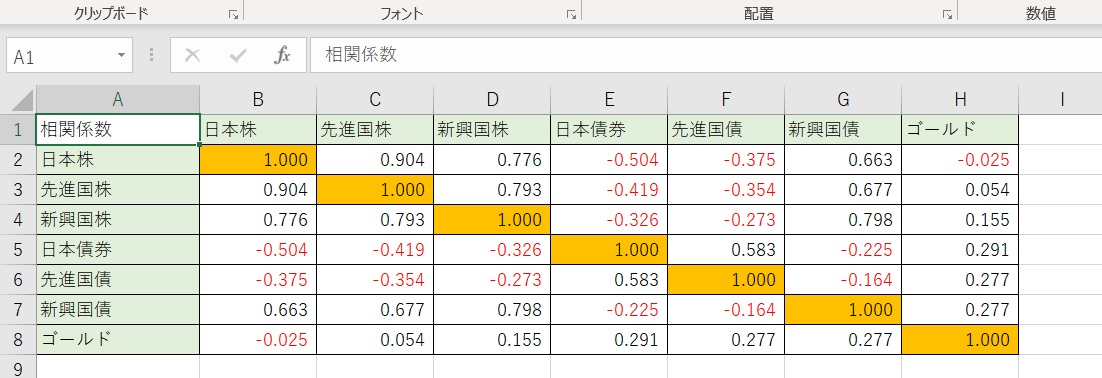The width and height of the screenshot is (1102, 378).
Task: Click row label cell A8 ゴールド
Action: (118, 340)
